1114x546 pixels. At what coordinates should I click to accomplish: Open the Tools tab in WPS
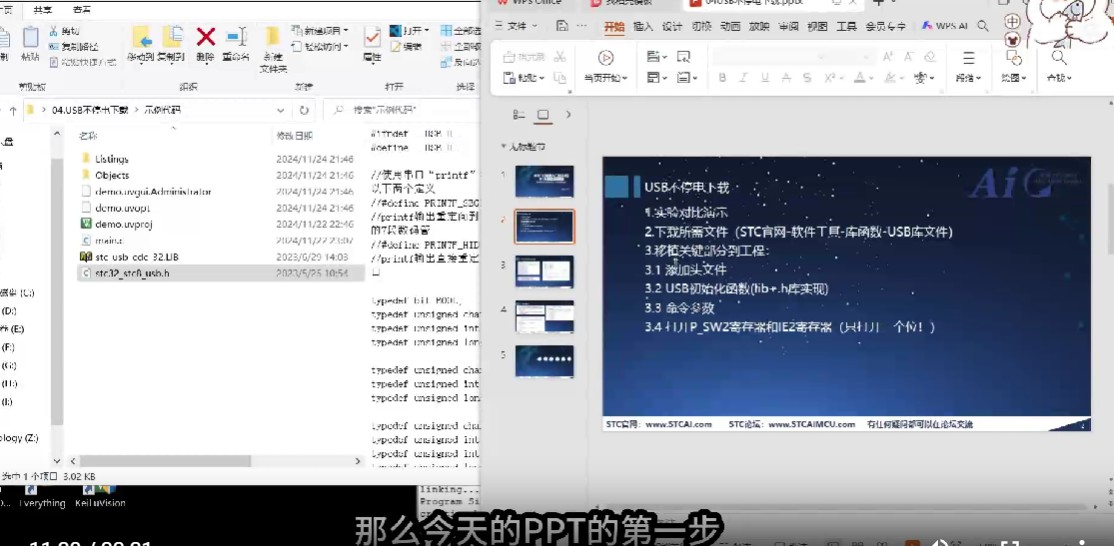[x=846, y=26]
